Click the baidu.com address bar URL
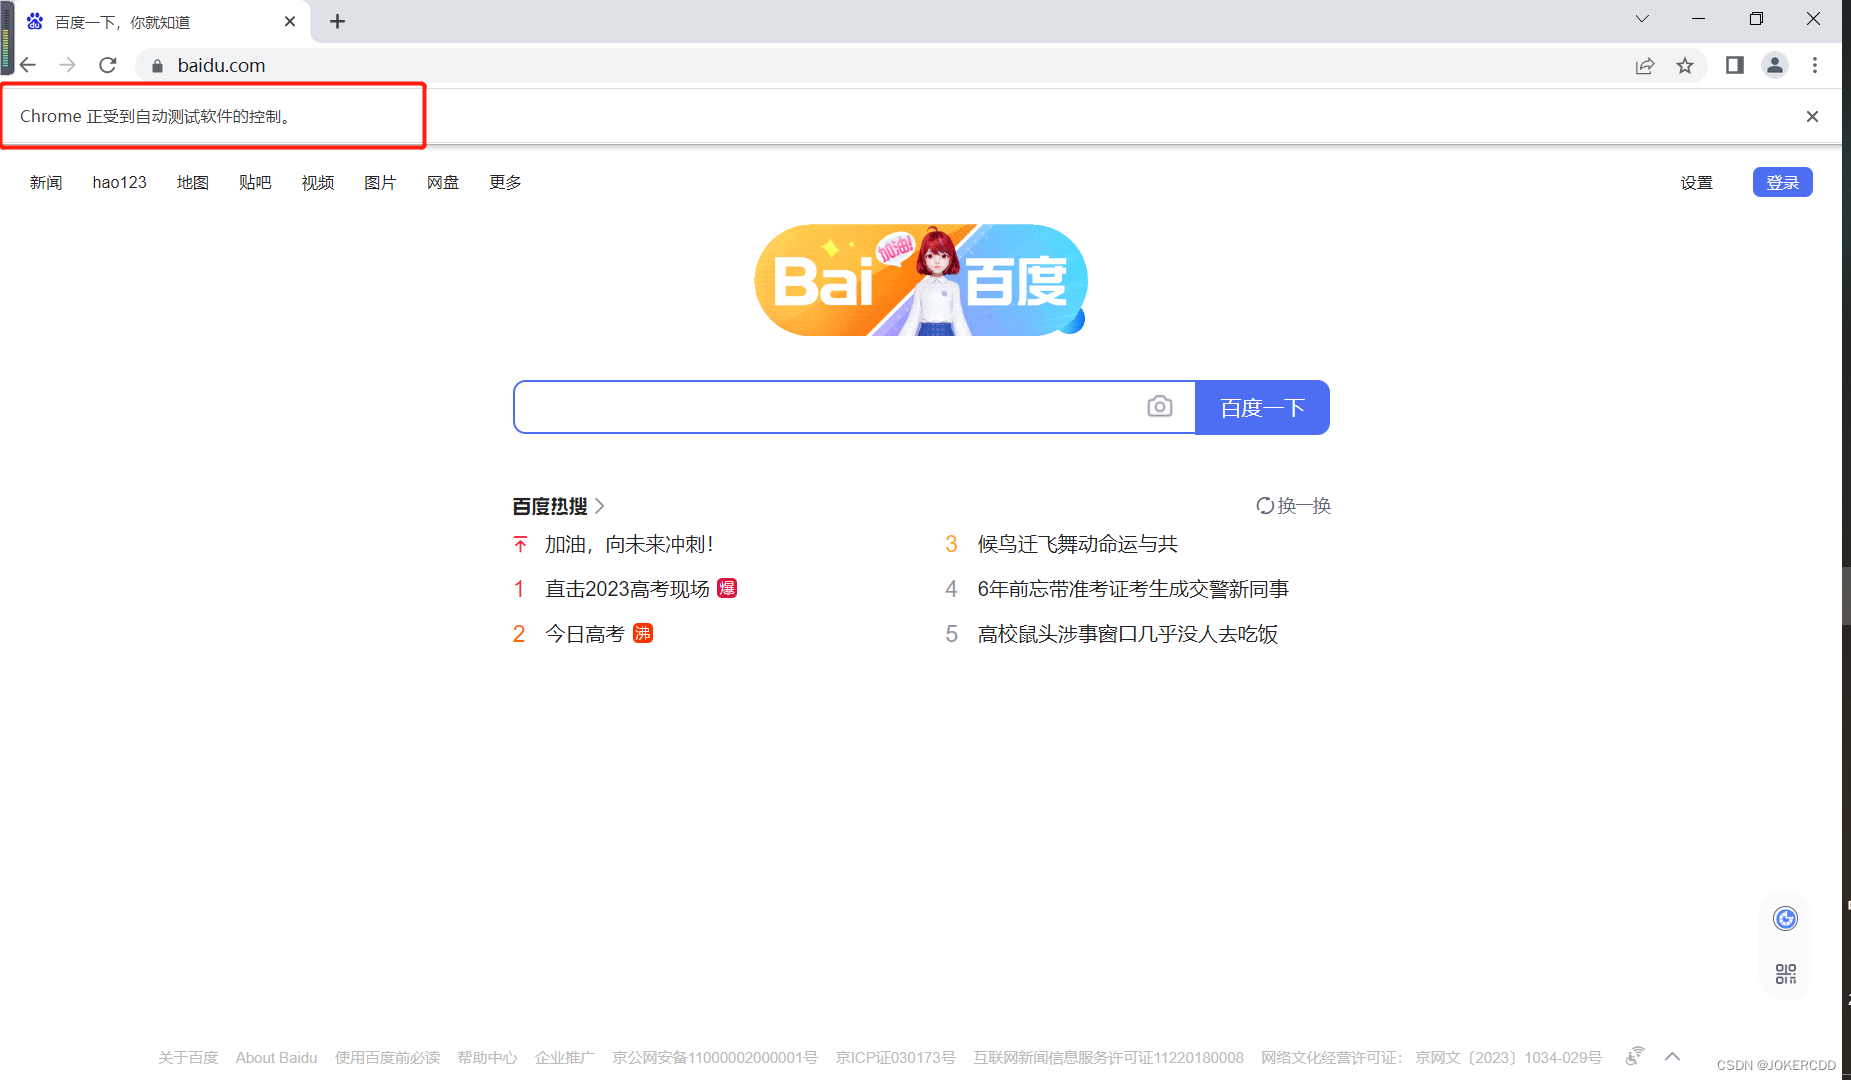This screenshot has width=1851, height=1080. [221, 66]
